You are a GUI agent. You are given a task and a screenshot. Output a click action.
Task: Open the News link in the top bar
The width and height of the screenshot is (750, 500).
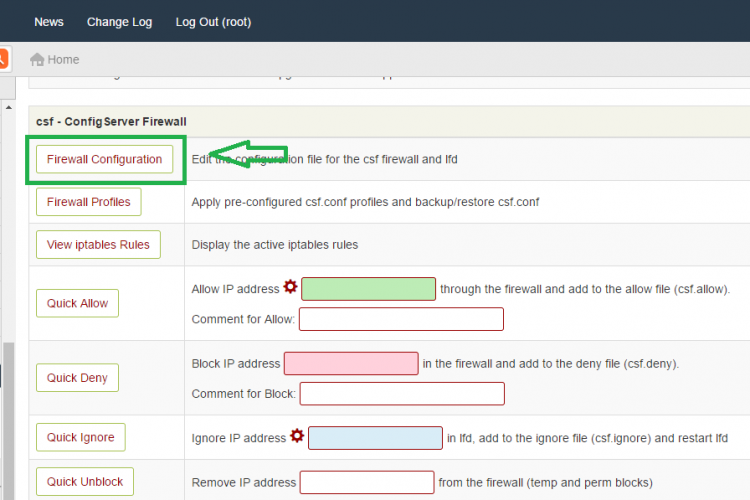49,22
